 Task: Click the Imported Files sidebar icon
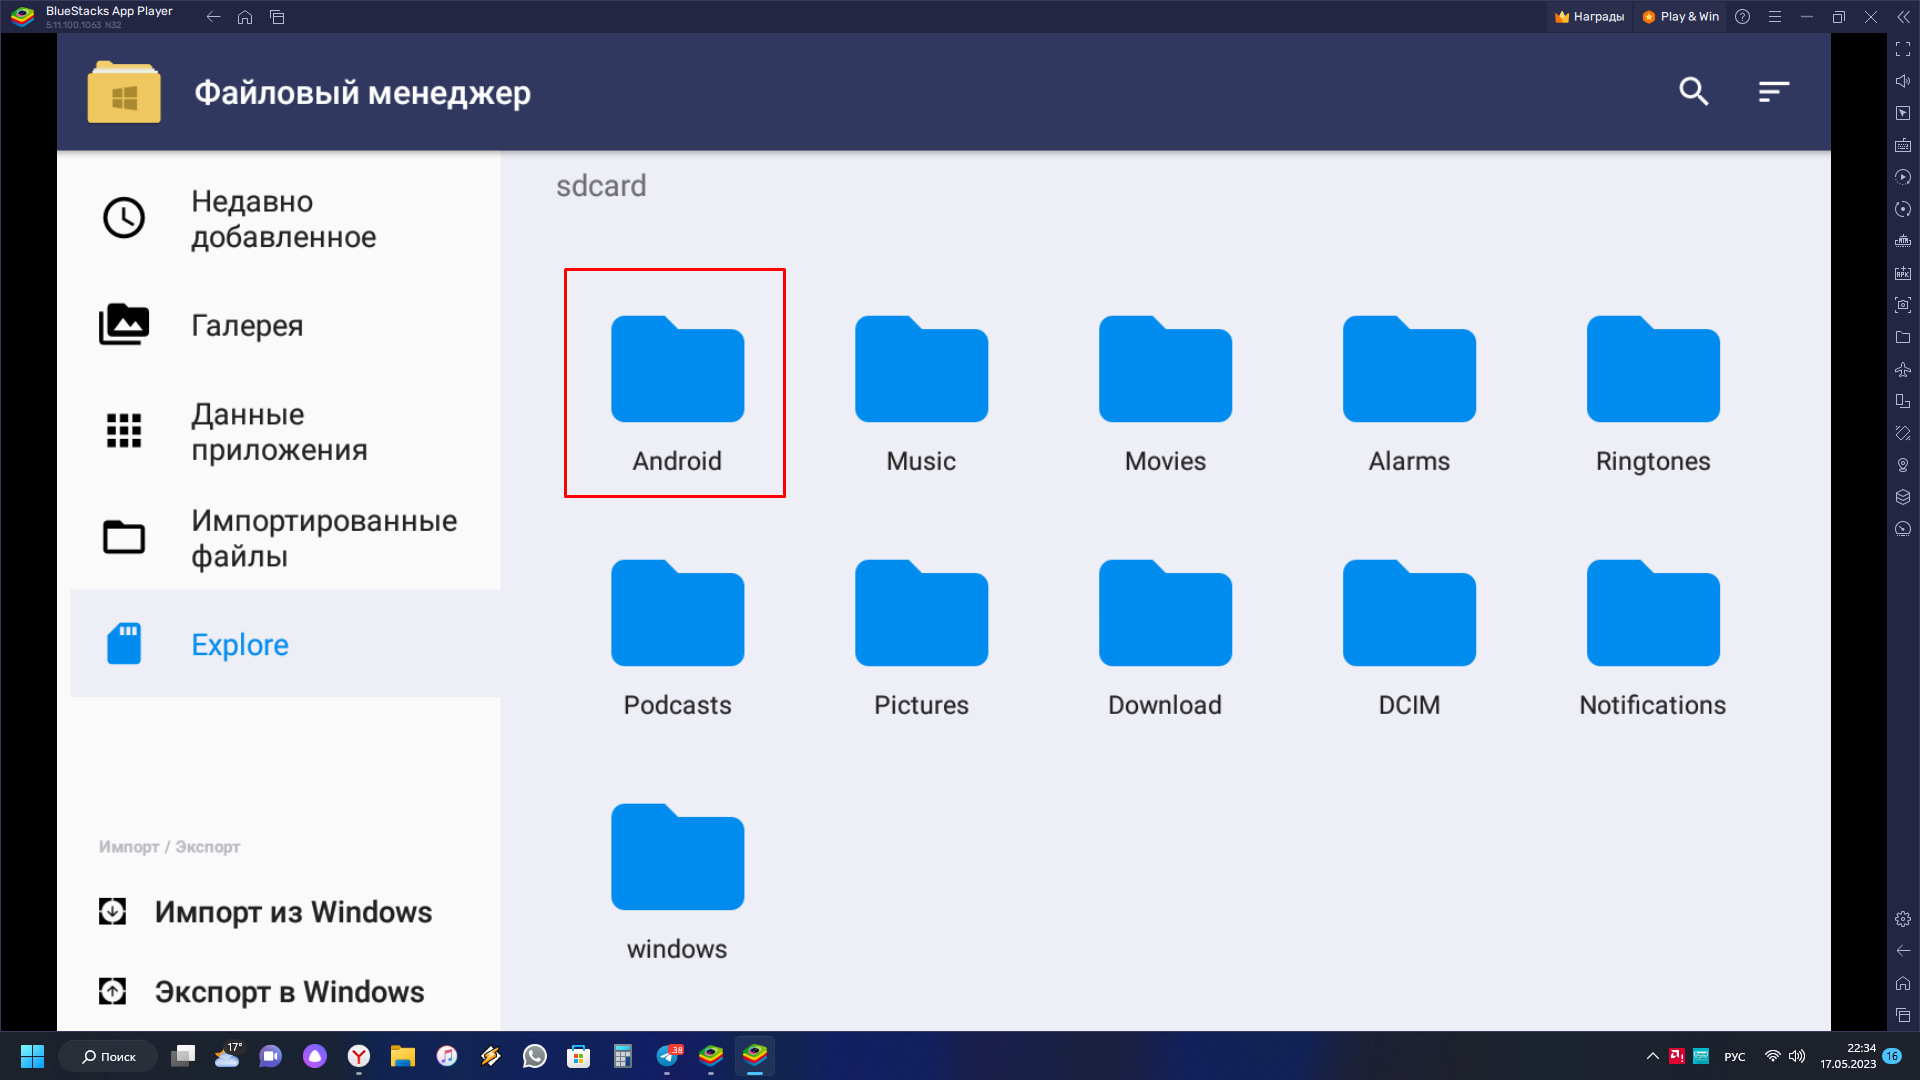[x=127, y=537]
